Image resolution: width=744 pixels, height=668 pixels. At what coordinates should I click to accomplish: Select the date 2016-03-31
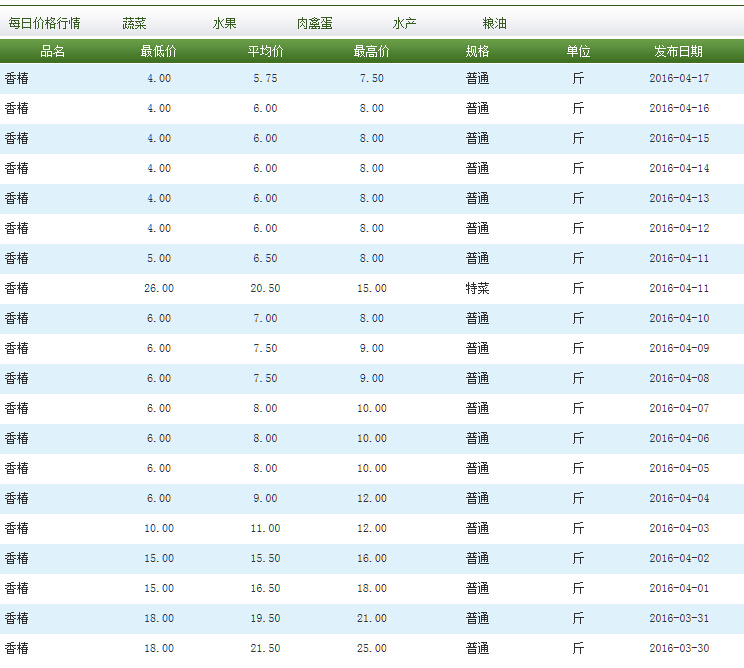679,618
